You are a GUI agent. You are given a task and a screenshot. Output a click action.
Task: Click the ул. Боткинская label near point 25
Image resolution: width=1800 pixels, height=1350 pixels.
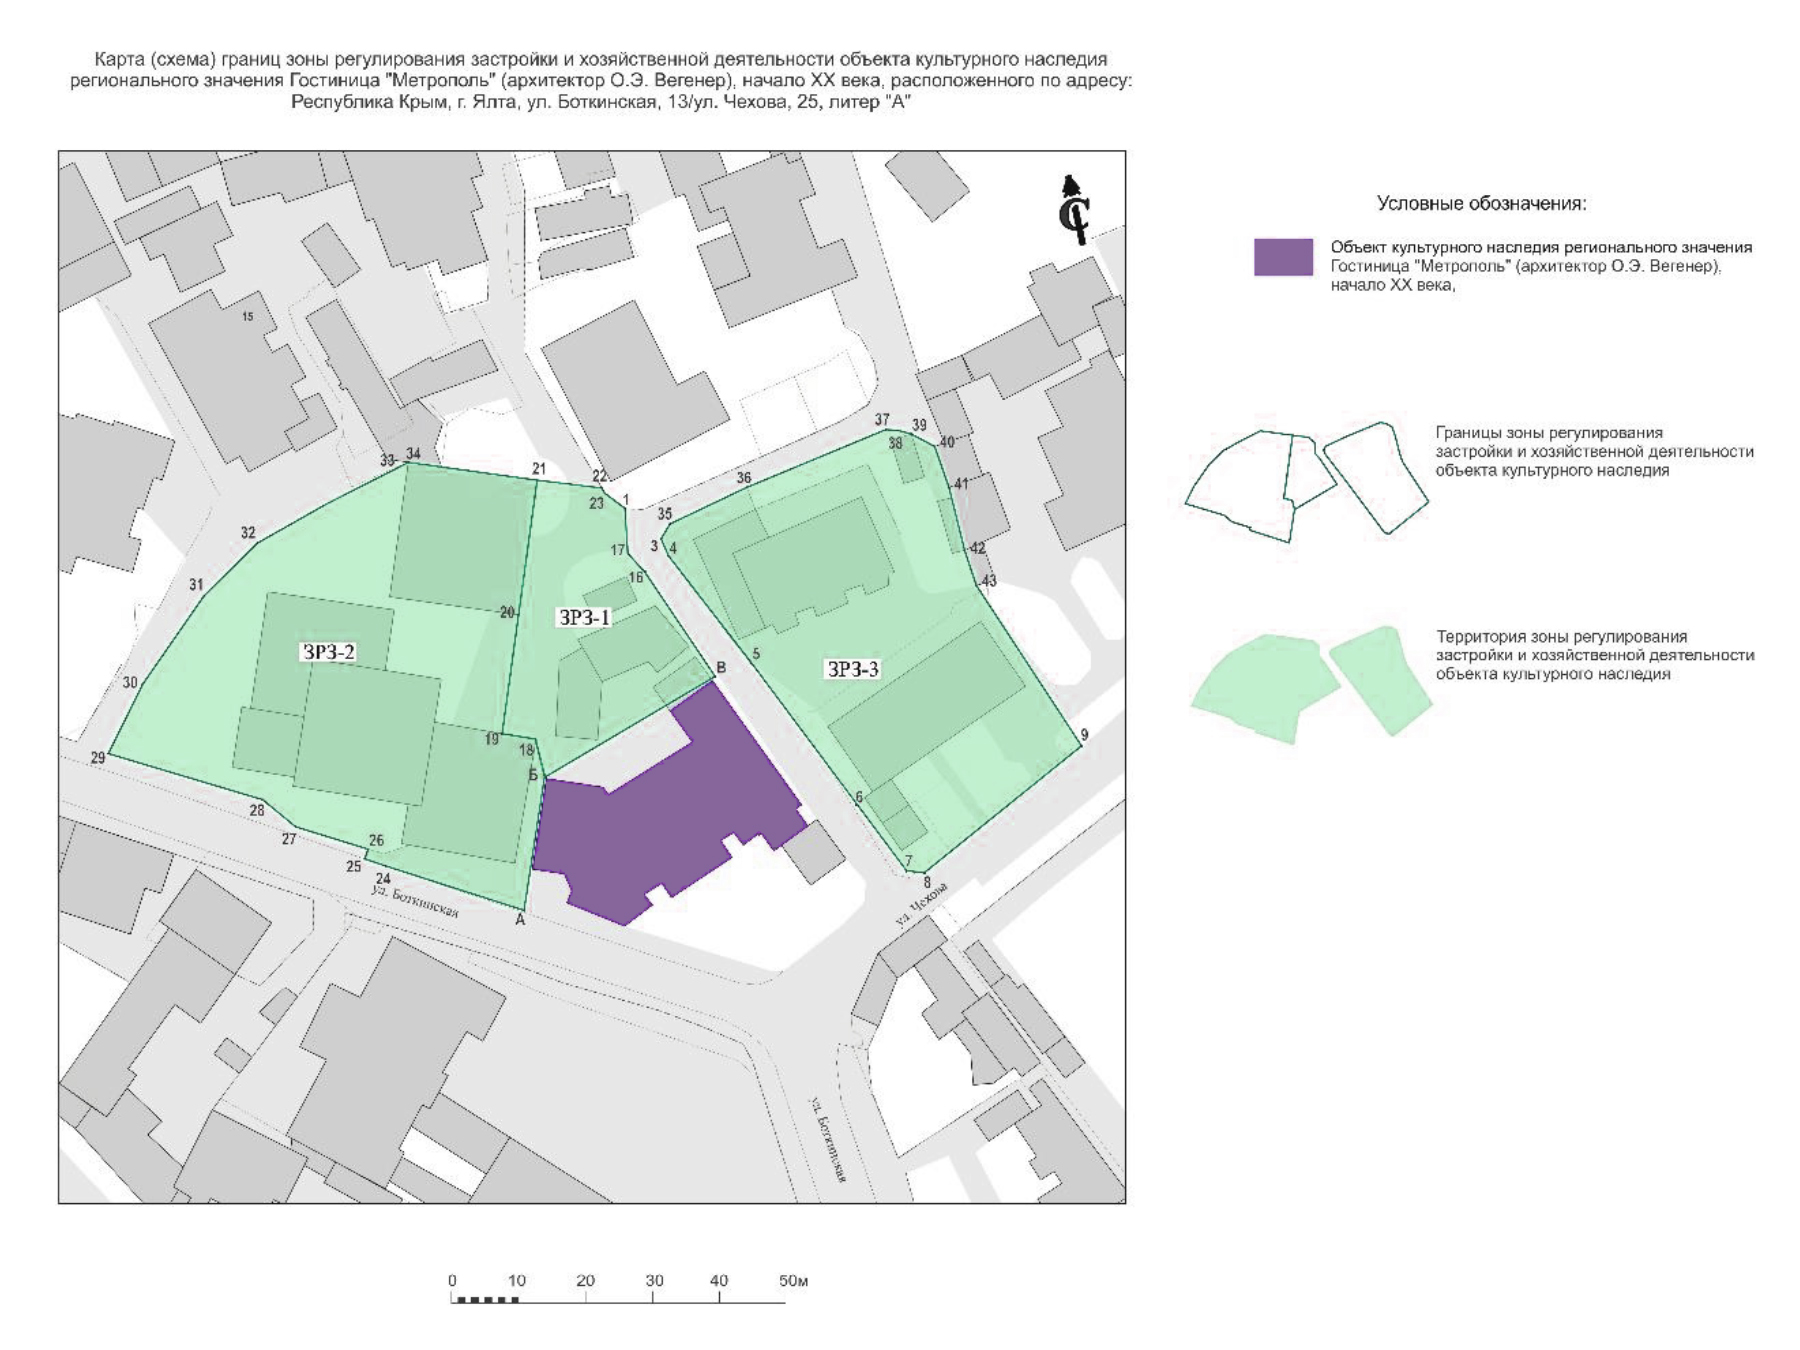pos(414,901)
